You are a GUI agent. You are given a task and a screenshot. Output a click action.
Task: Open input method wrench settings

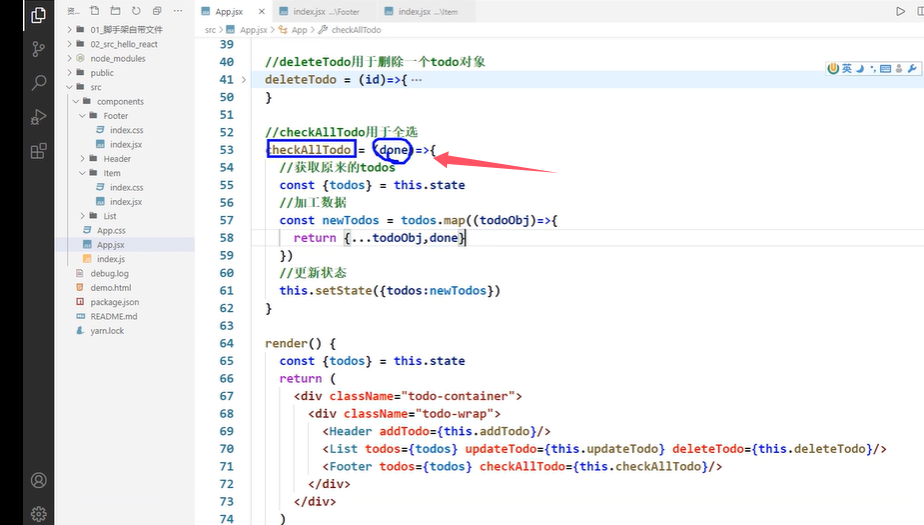point(912,68)
